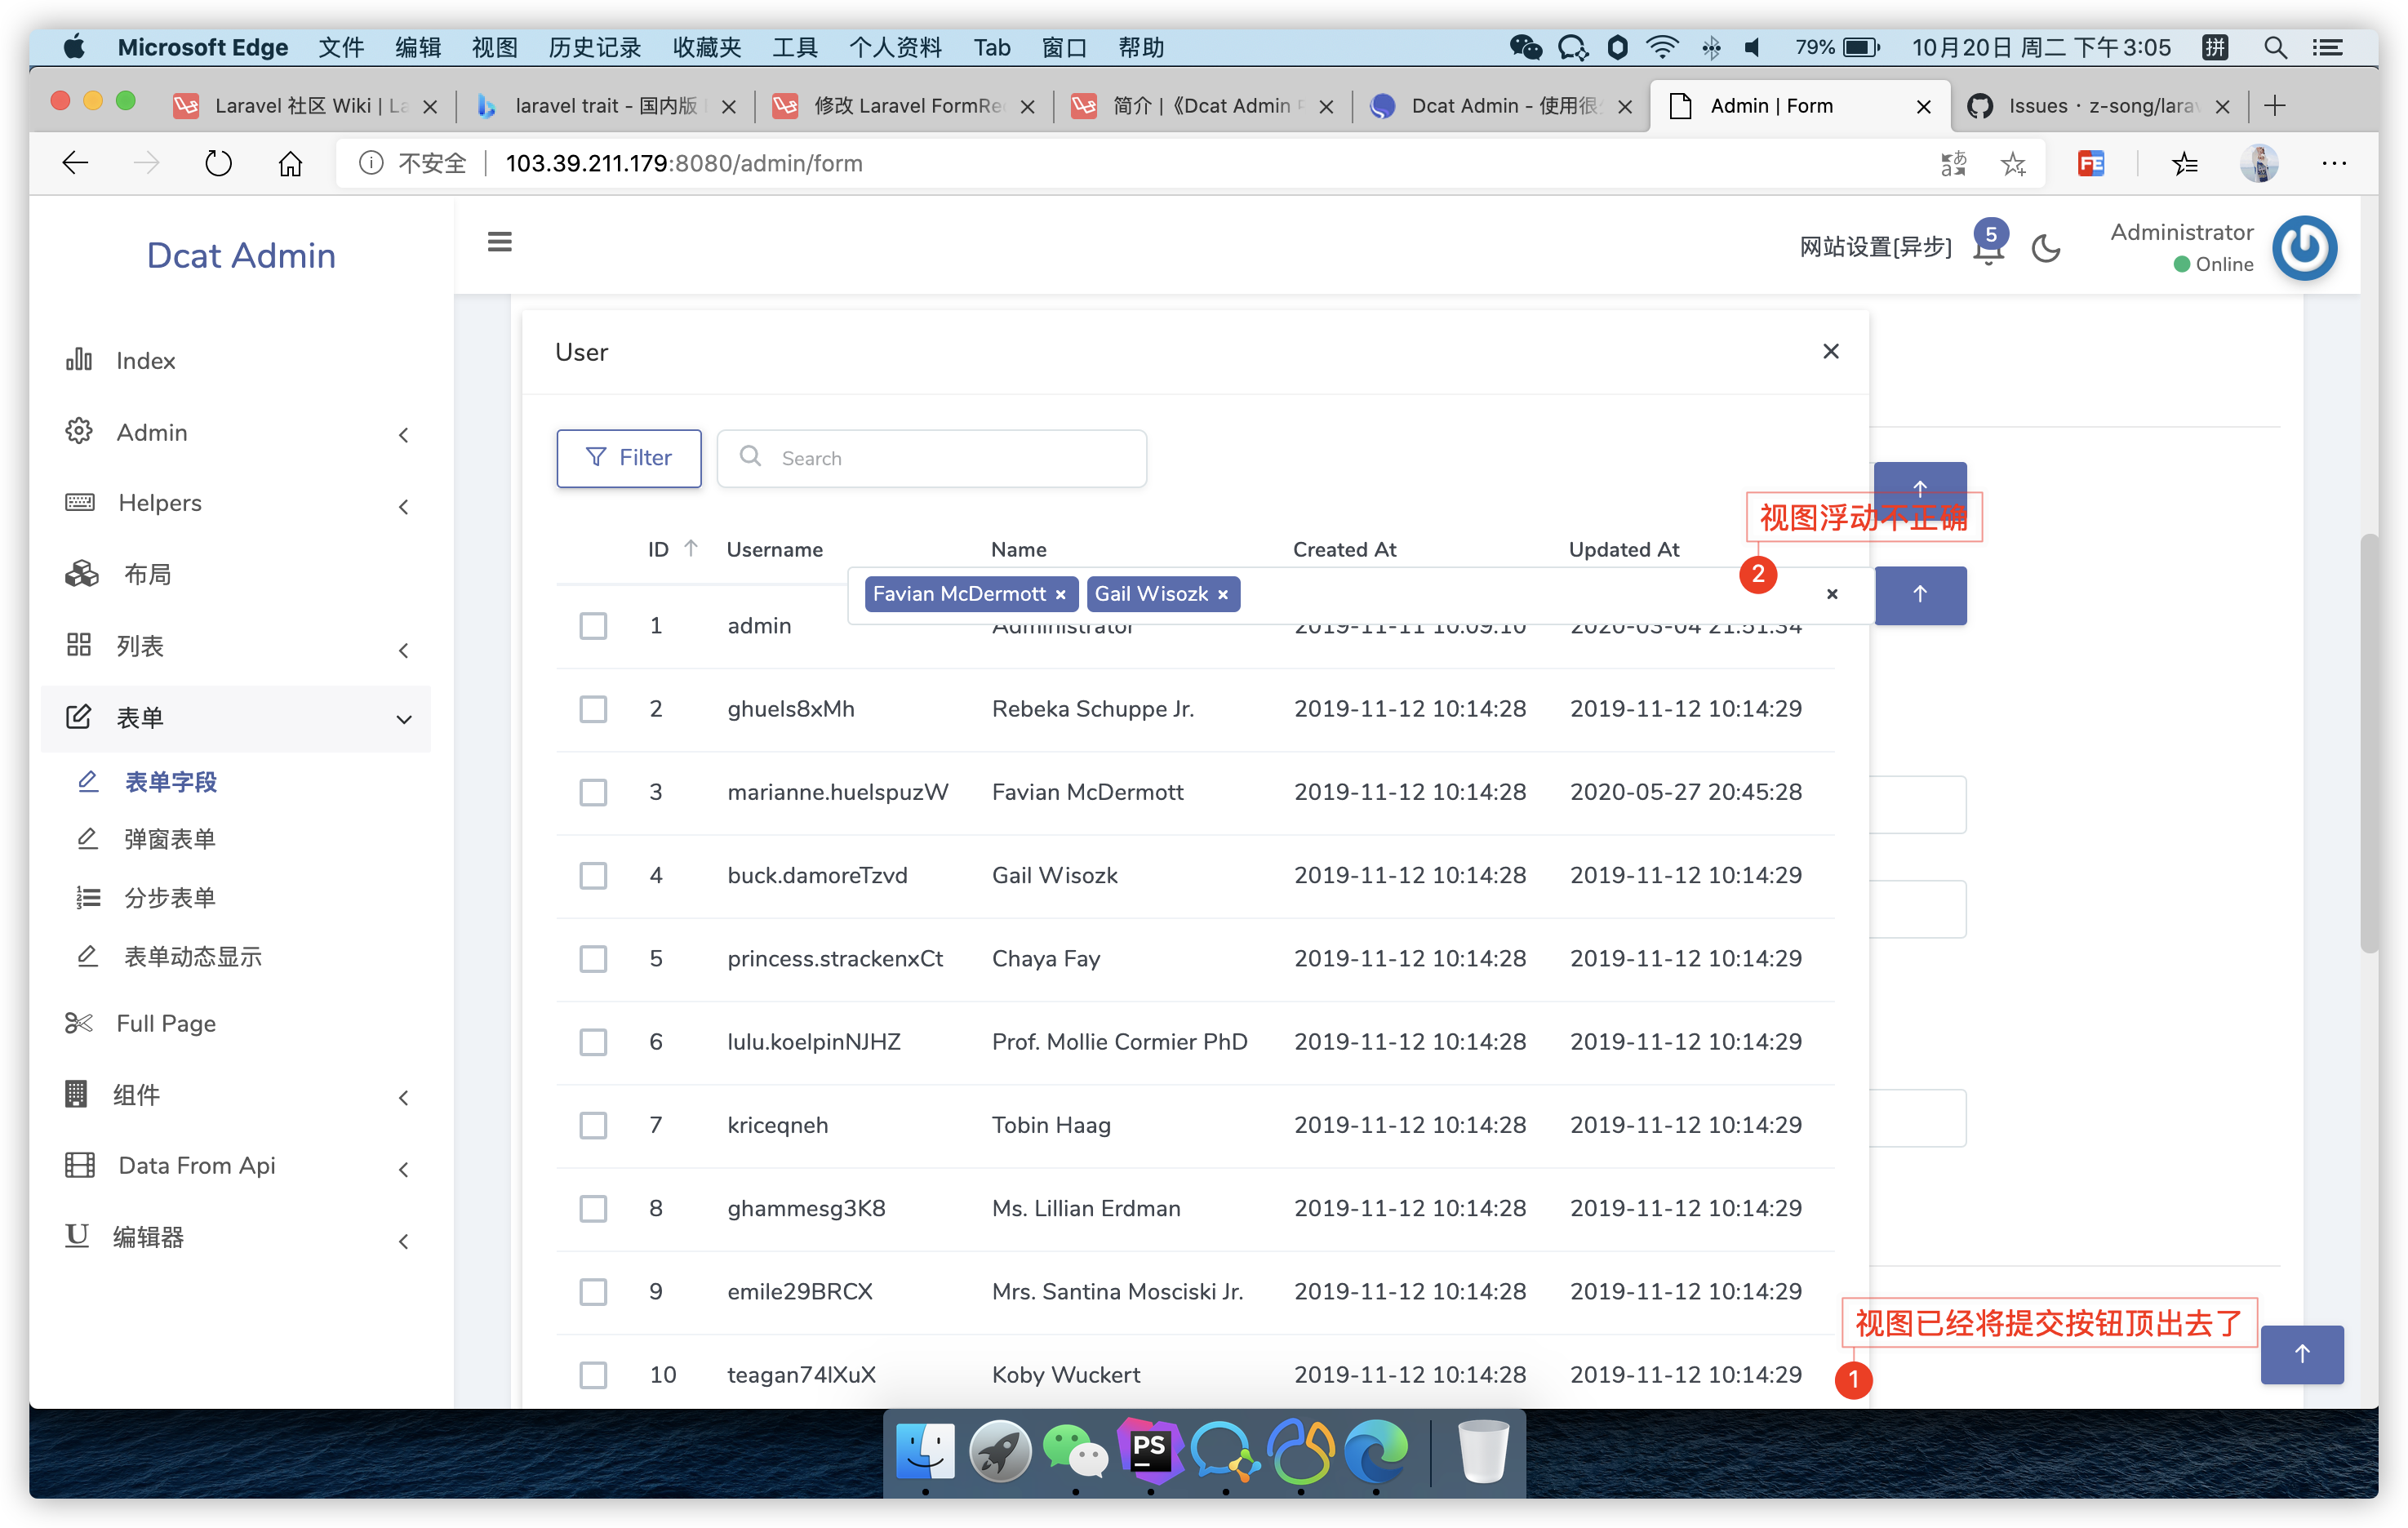Click the 表单字段 pencil icon
Viewport: 2408px width, 1528px height.
coord(88,782)
